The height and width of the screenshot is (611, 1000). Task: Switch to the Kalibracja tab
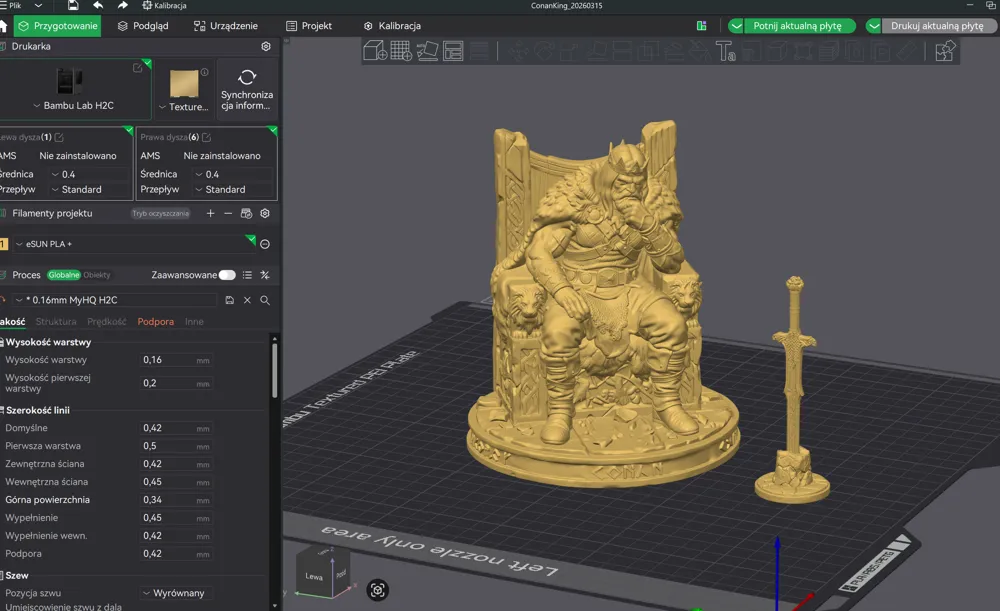[x=392, y=26]
